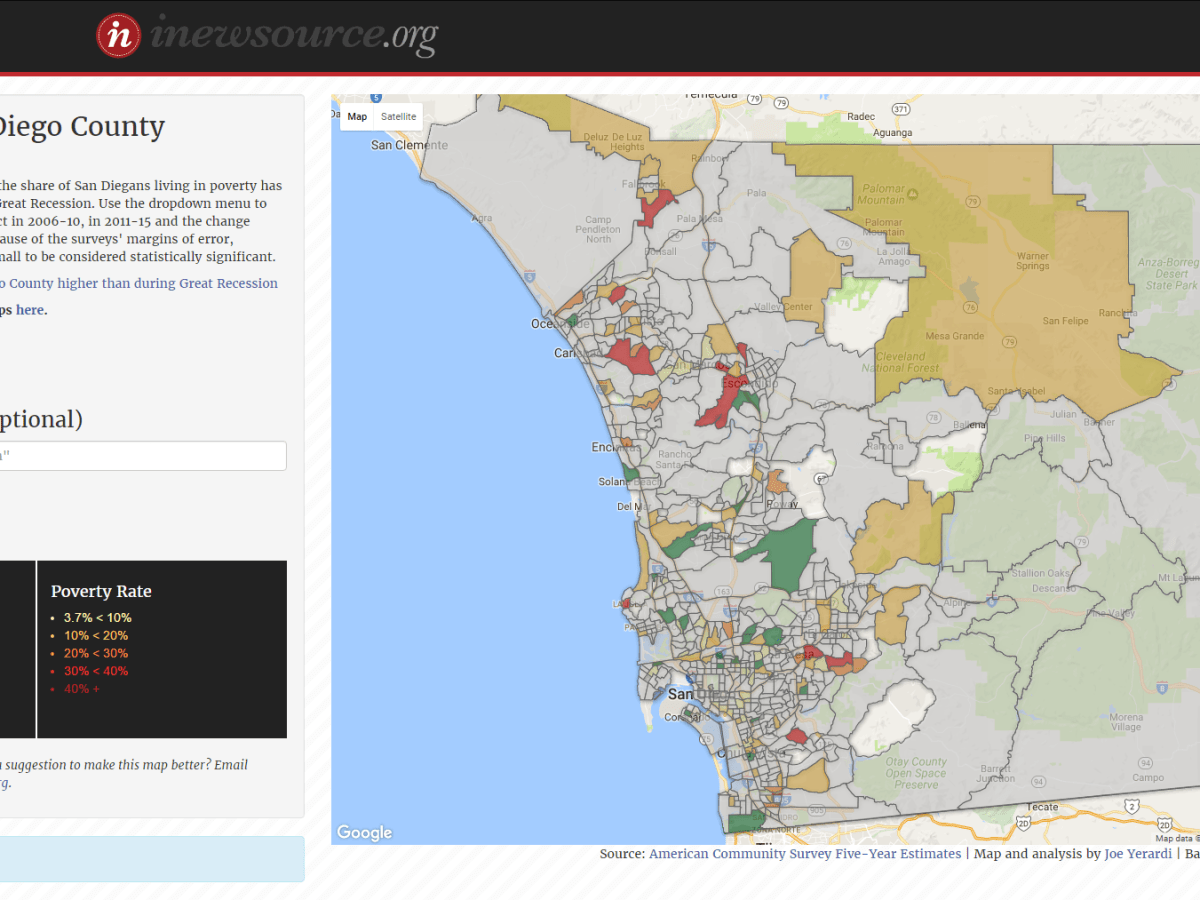Click the Morena Village map label
The height and width of the screenshot is (900, 1200).
(x=1126, y=722)
